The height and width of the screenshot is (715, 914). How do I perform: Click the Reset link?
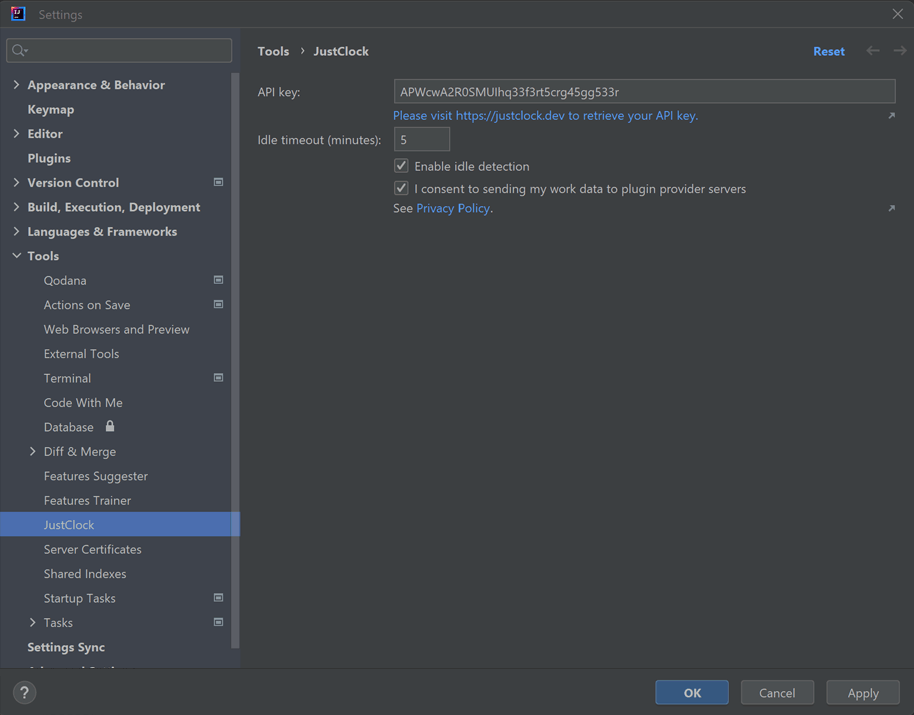pos(829,51)
